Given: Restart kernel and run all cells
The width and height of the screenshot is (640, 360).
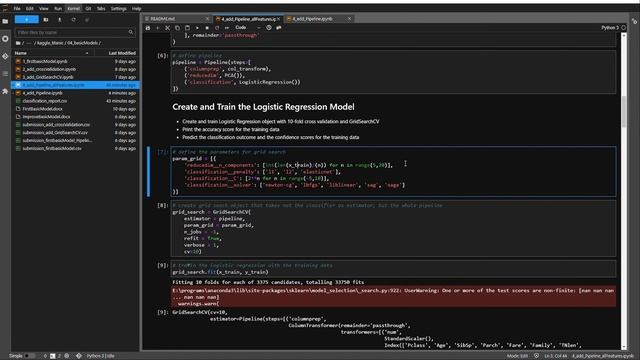Looking at the screenshot, I should click(227, 28).
